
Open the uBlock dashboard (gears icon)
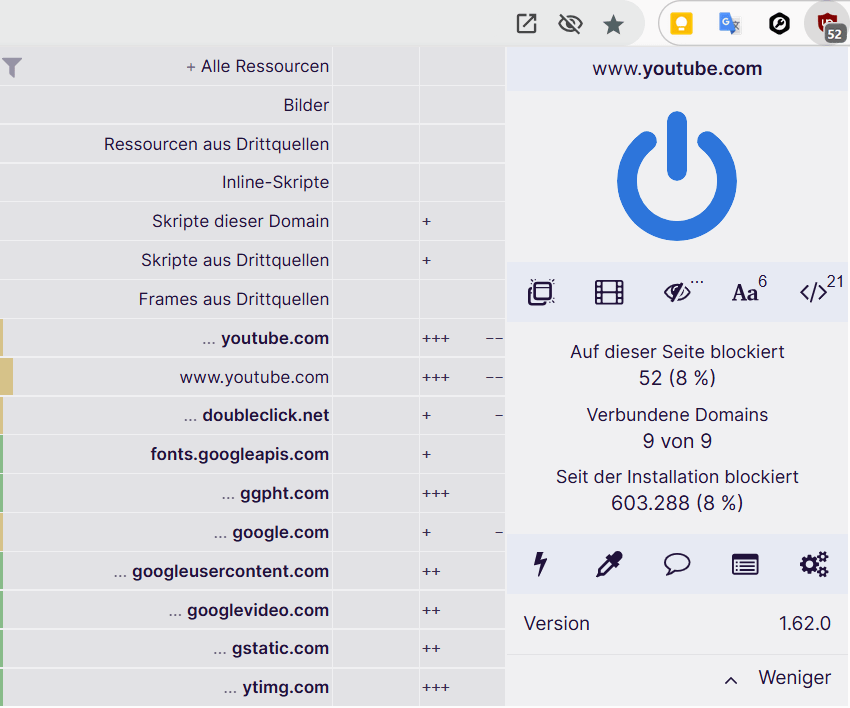click(x=814, y=565)
